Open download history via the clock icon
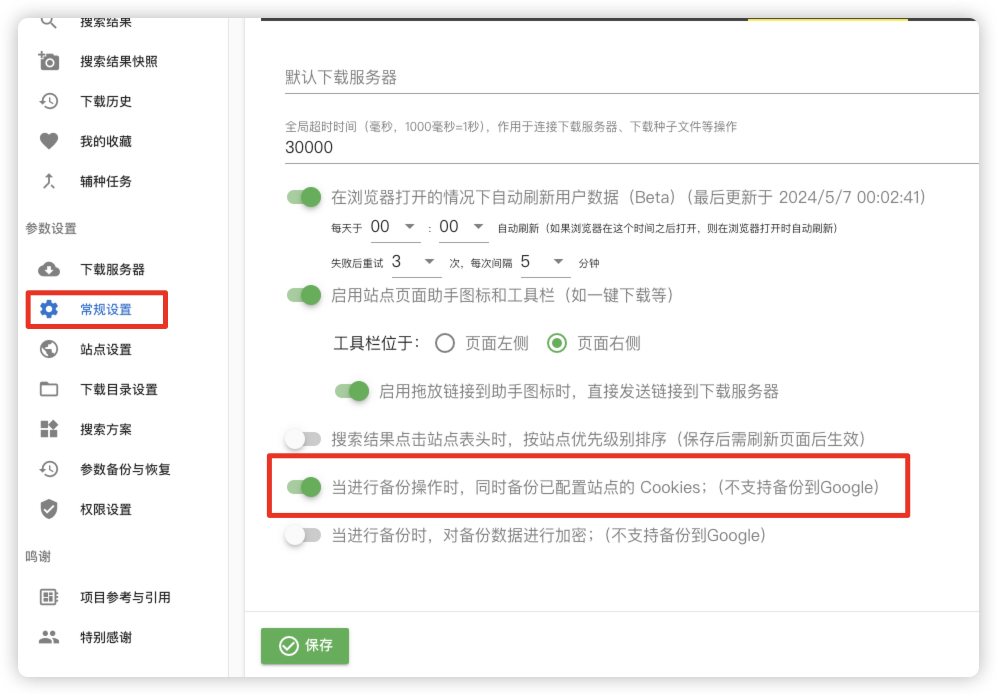Screen dimensions: 997x695 [x=48, y=101]
